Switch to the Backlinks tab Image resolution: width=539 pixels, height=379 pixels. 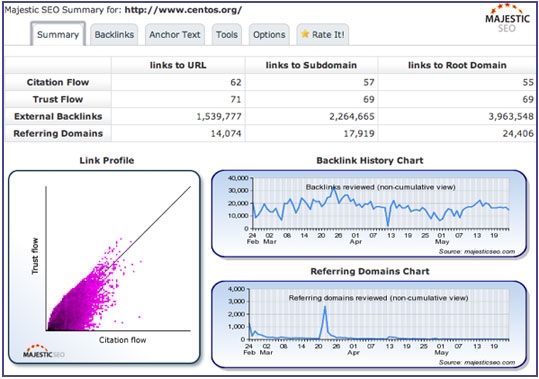click(x=114, y=34)
